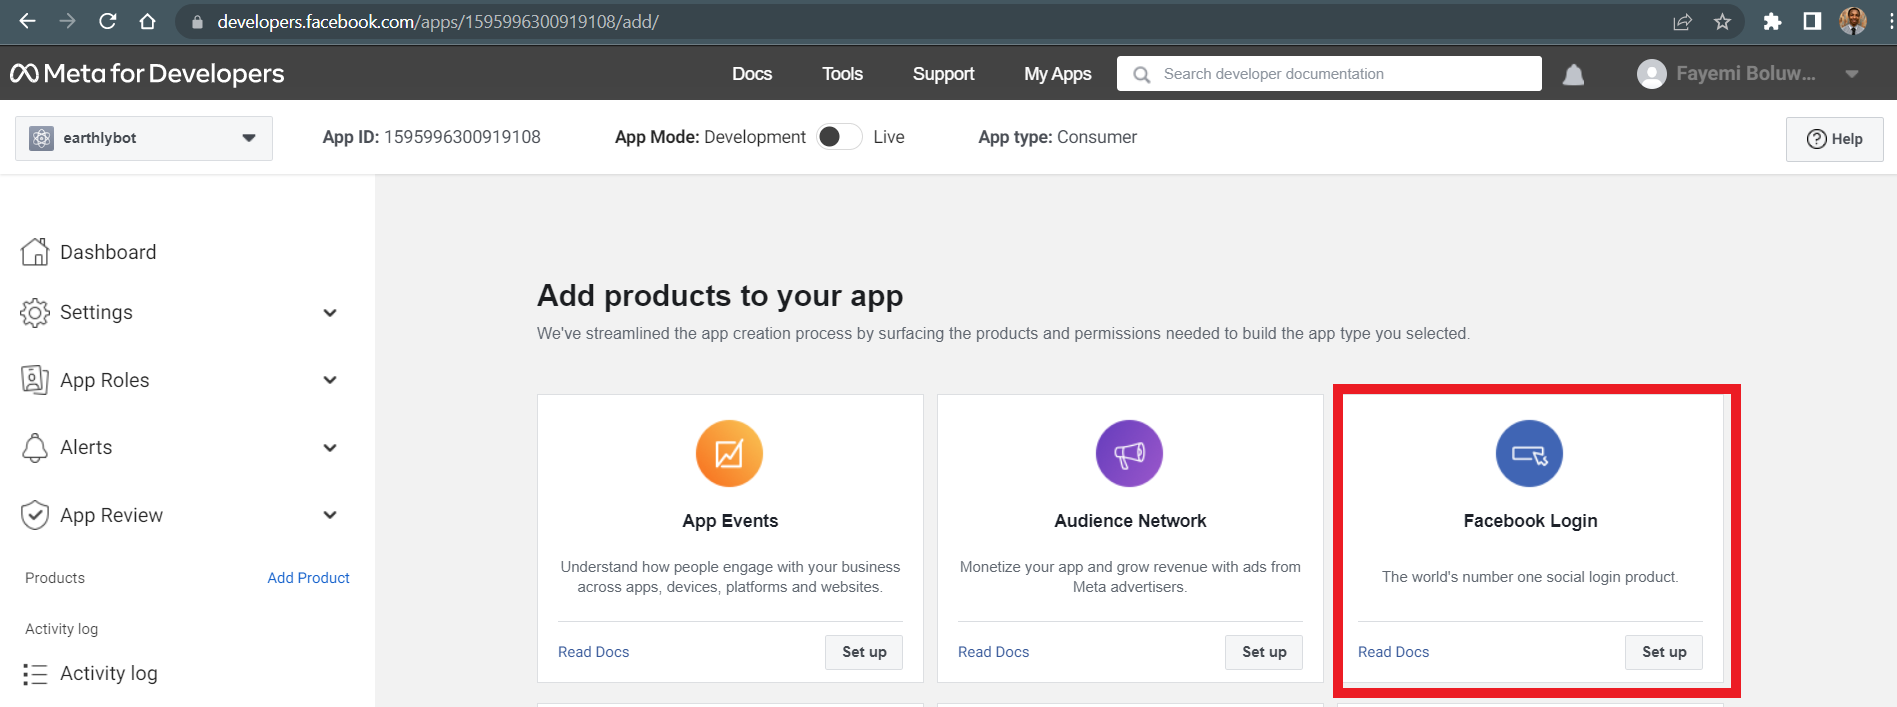
Task: Open the earthlybot app selector dropdown
Action: [x=144, y=138]
